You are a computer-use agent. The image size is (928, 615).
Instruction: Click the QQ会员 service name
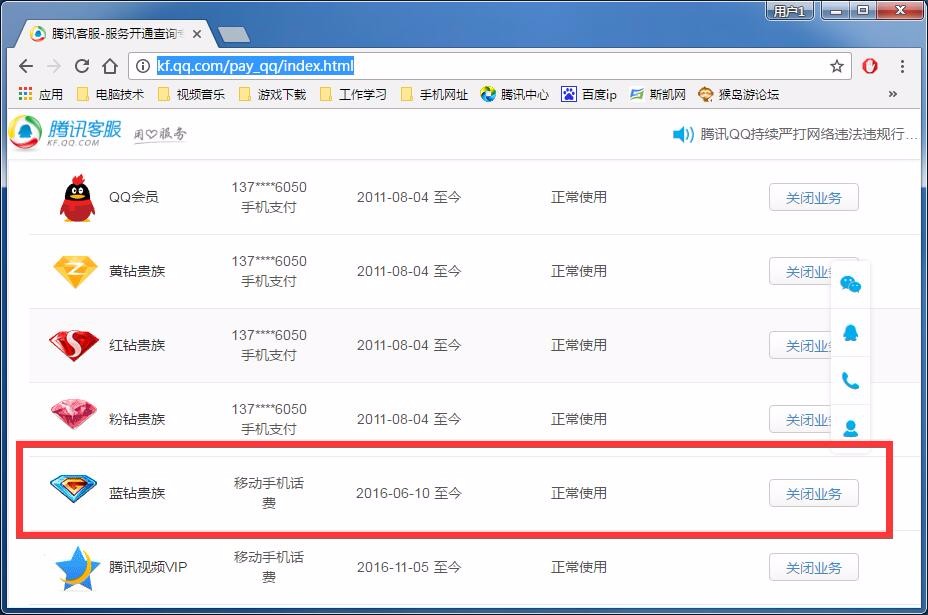click(x=134, y=197)
